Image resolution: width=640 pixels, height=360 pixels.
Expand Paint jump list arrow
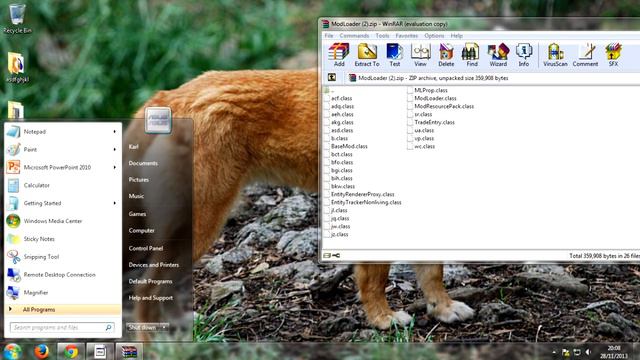click(115, 149)
